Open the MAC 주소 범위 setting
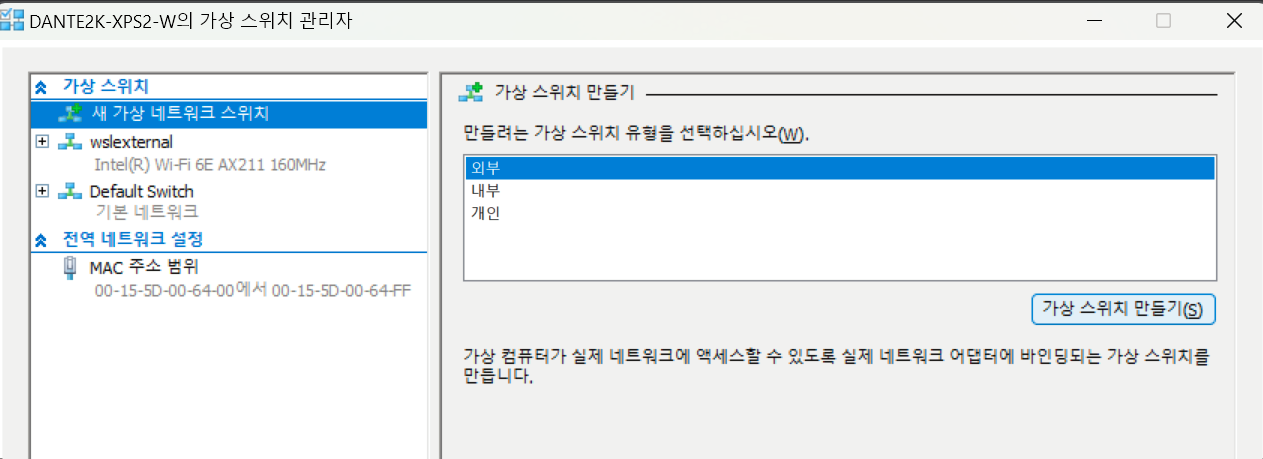 pos(144,267)
